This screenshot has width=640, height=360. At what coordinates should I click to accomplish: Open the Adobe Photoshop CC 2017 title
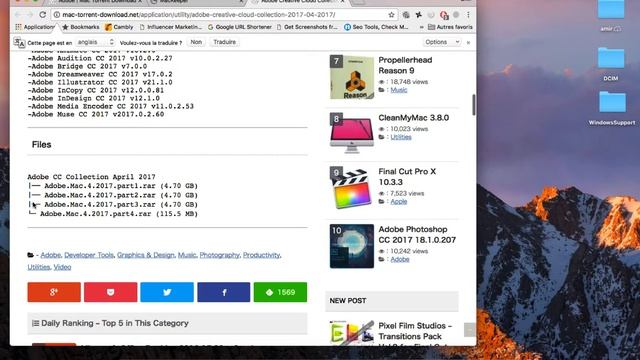point(417,235)
